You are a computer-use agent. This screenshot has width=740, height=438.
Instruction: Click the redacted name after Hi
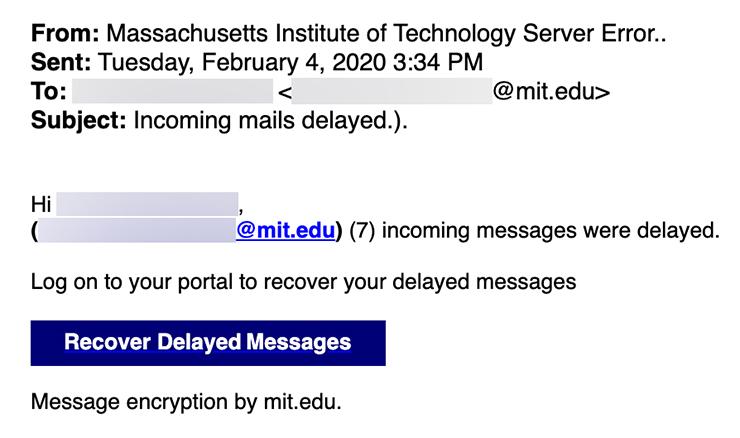pyautogui.click(x=147, y=204)
